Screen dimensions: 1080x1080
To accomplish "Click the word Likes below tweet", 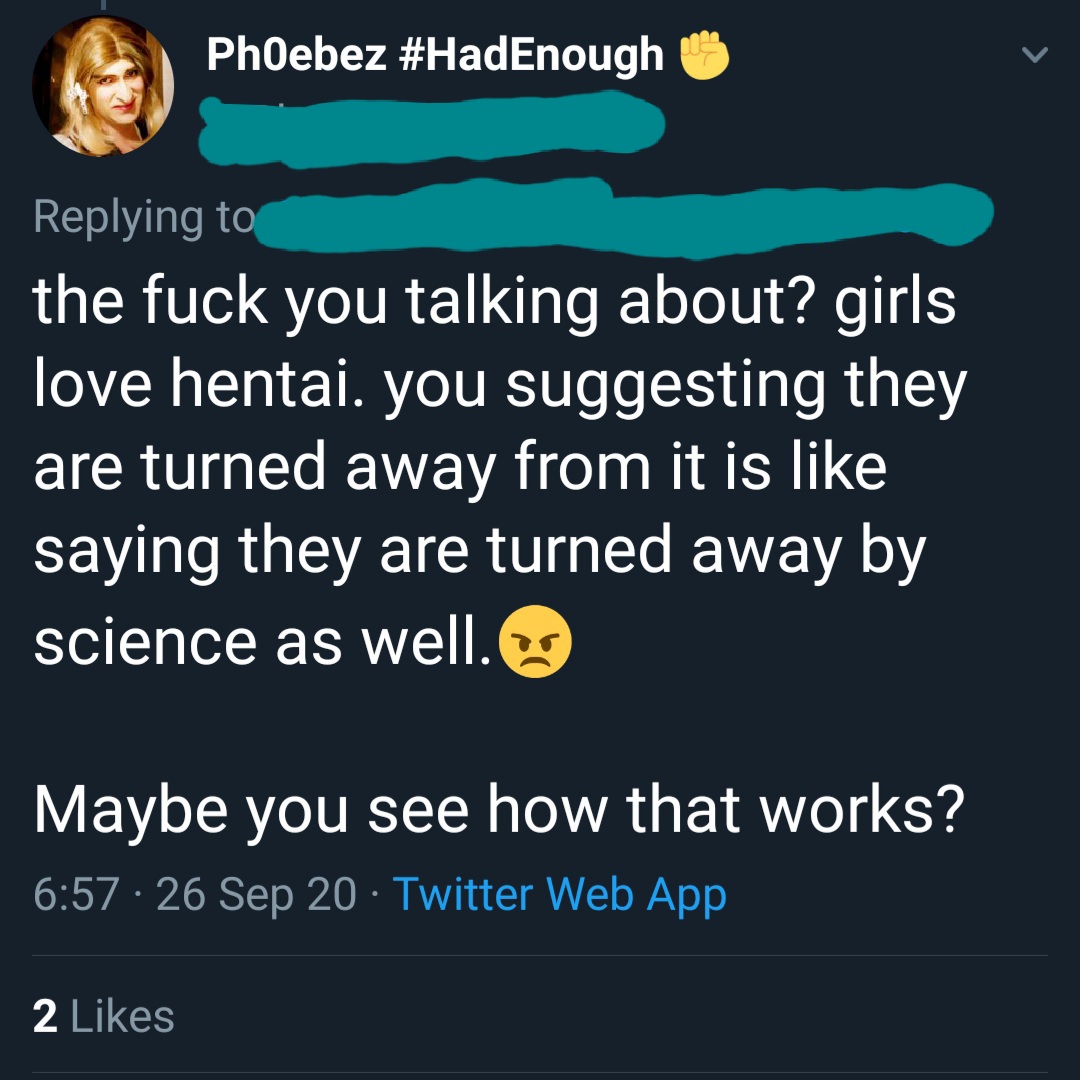I will (123, 1017).
